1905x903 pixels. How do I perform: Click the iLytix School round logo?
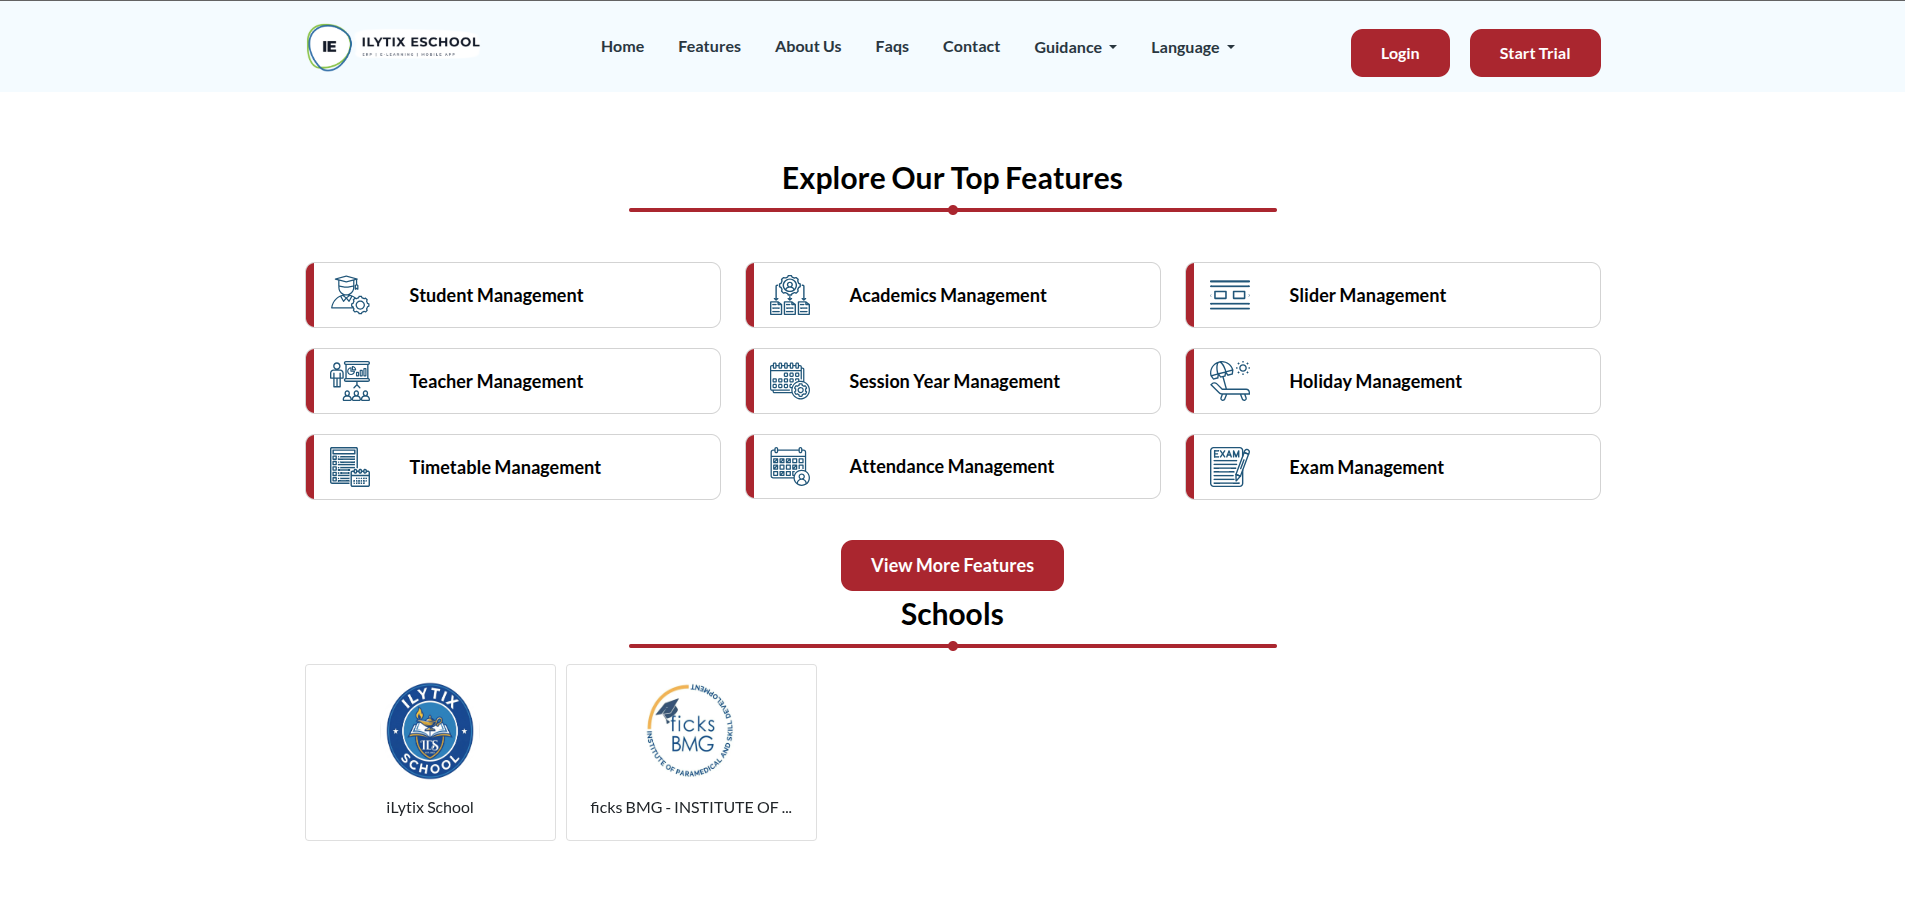pos(430,731)
